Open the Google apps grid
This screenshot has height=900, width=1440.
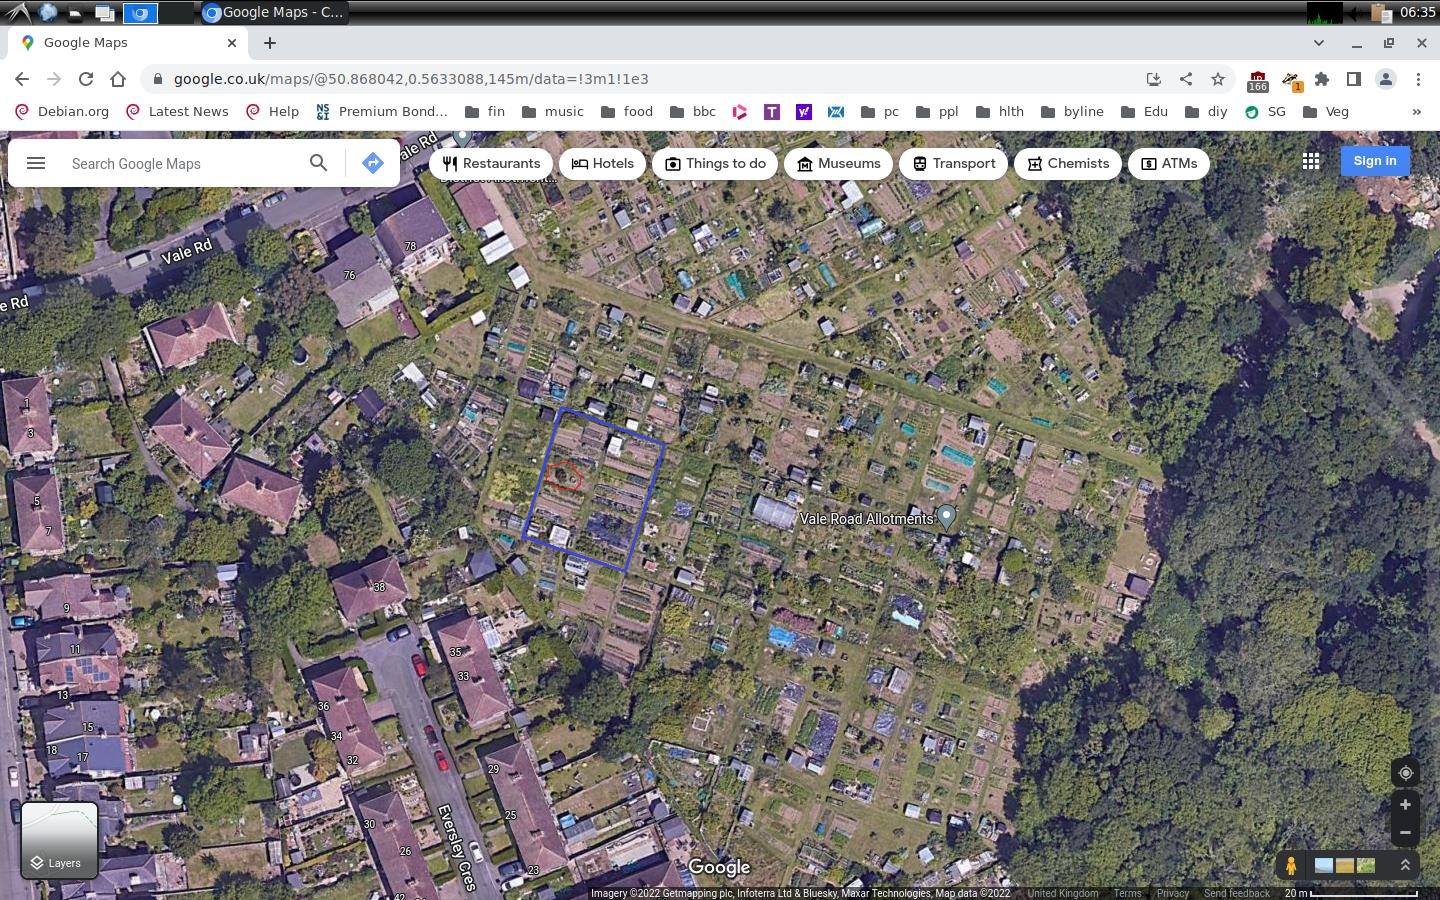[x=1311, y=161]
